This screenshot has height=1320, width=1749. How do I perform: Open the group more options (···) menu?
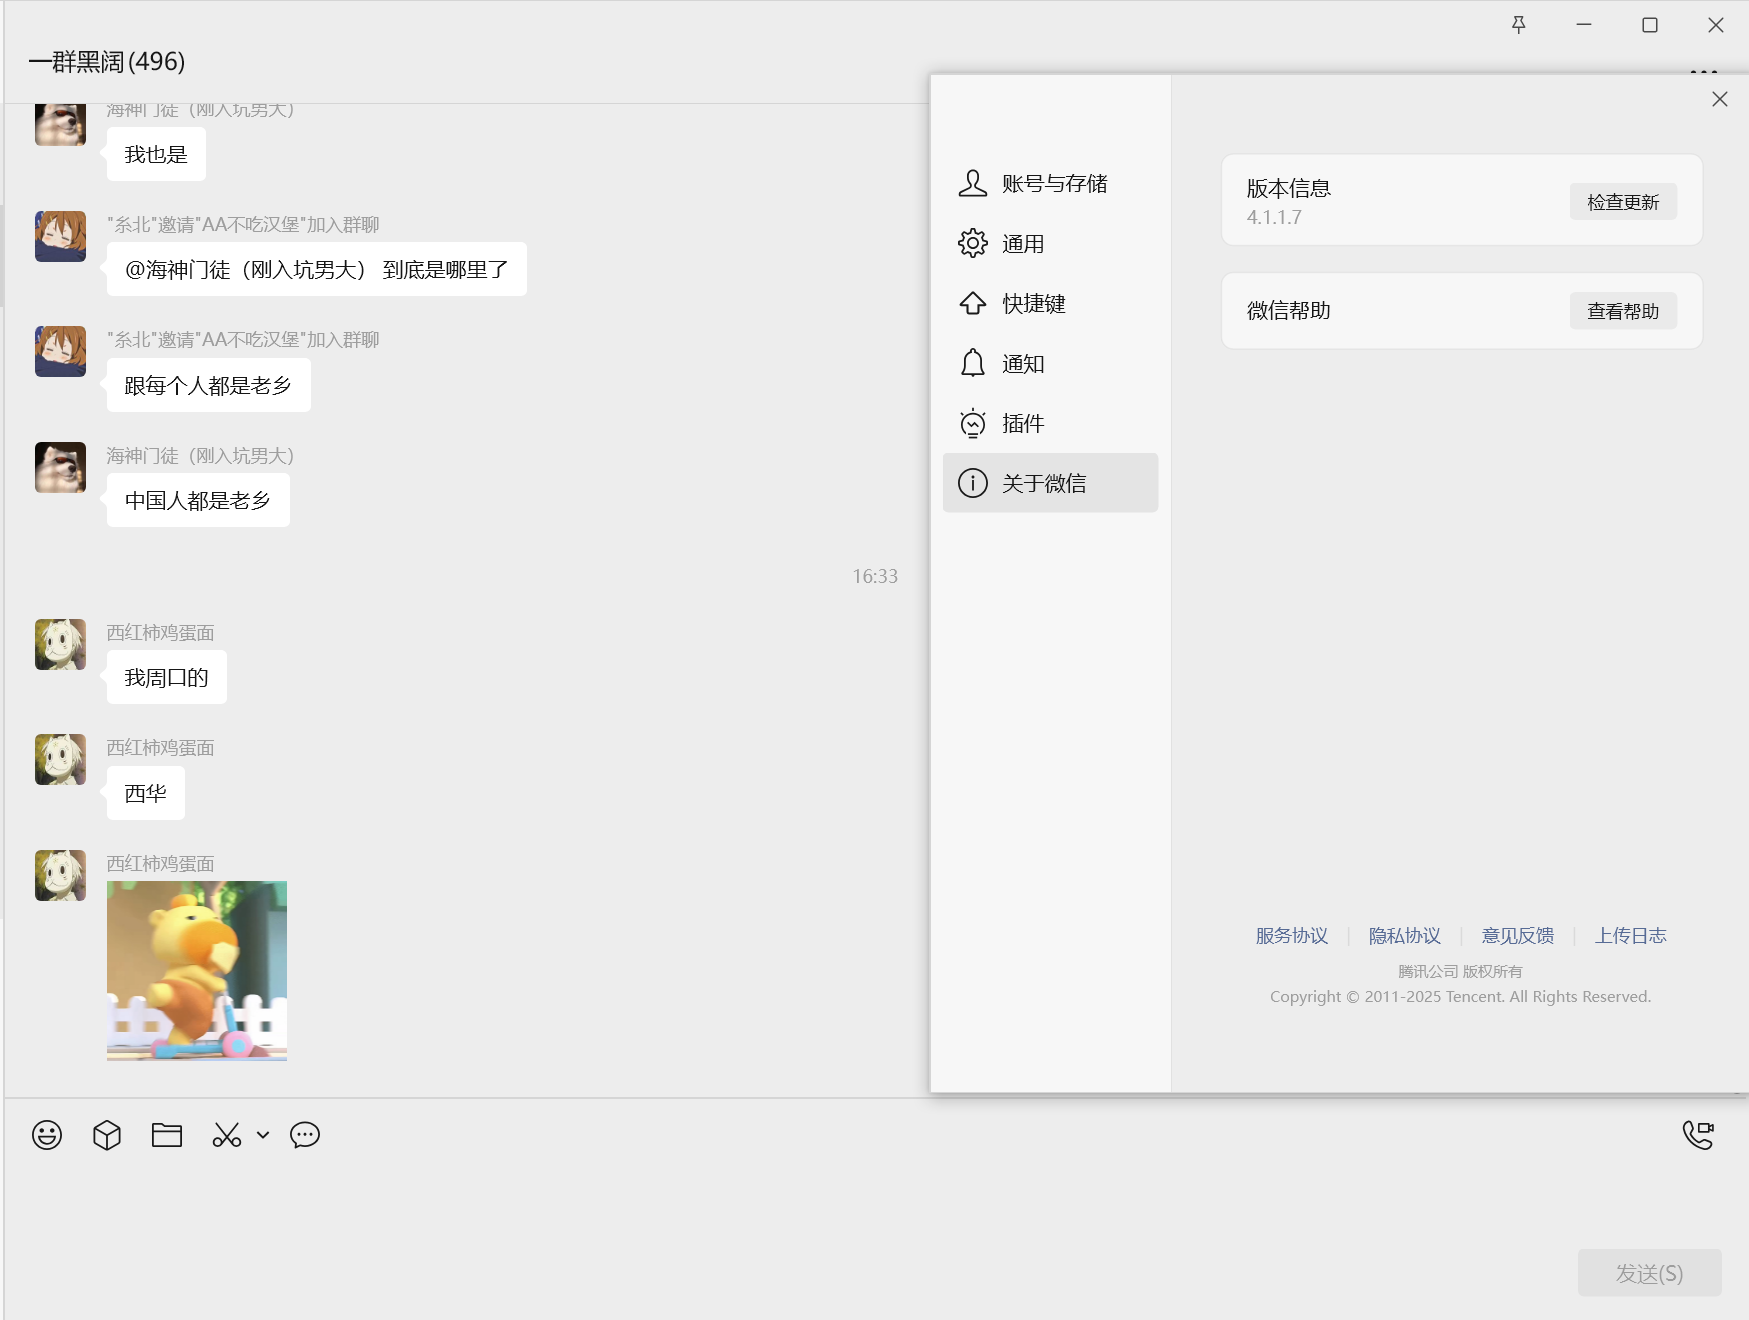click(1702, 71)
